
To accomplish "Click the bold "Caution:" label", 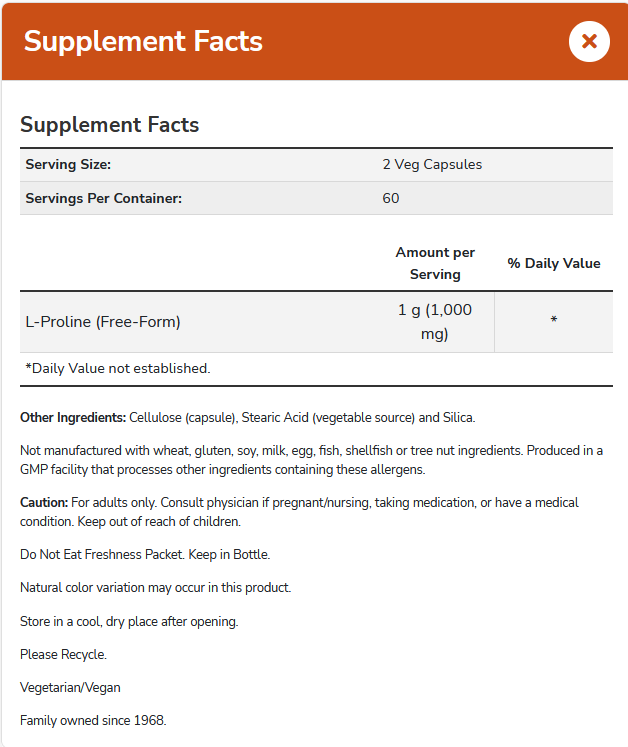I will click(x=44, y=502).
